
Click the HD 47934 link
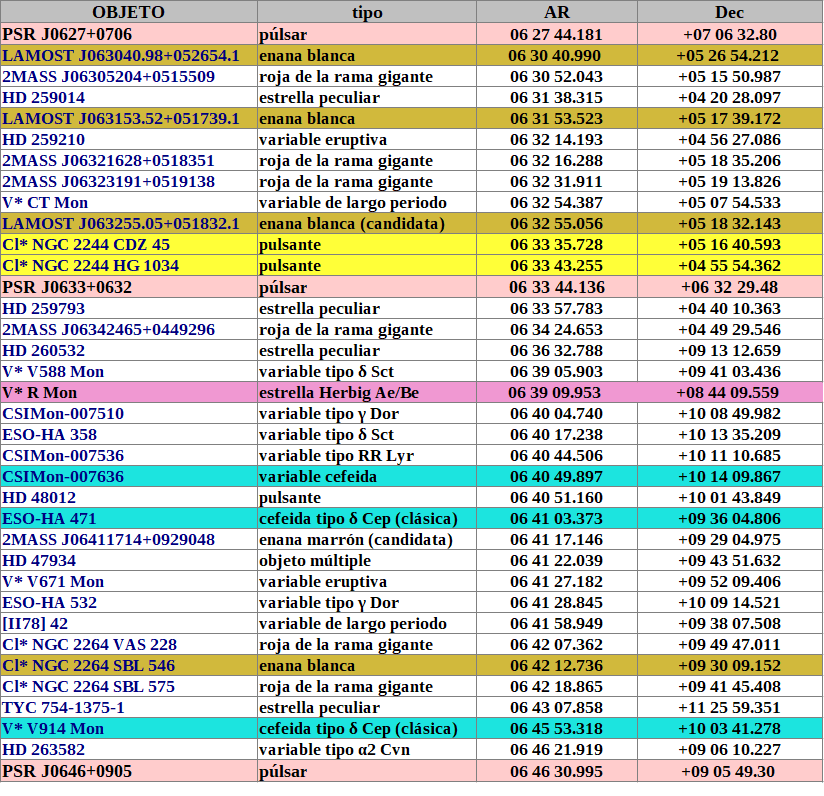coord(39,561)
